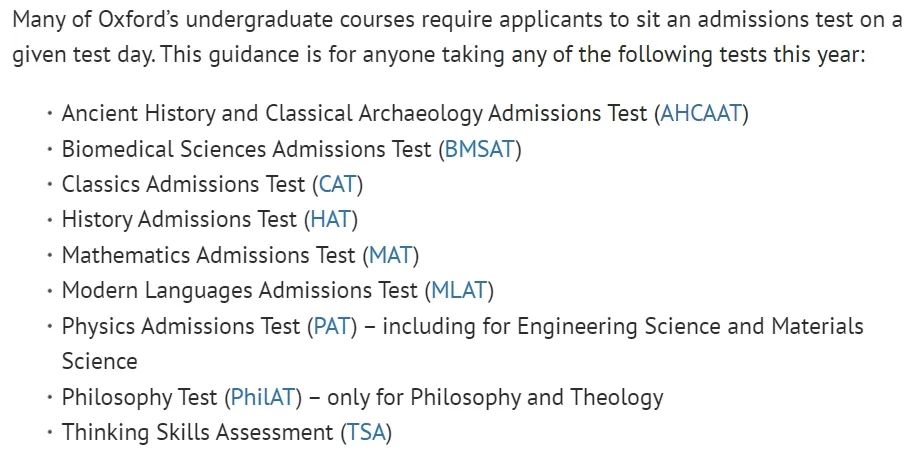Click the BMSAT hyperlink

coord(480,149)
